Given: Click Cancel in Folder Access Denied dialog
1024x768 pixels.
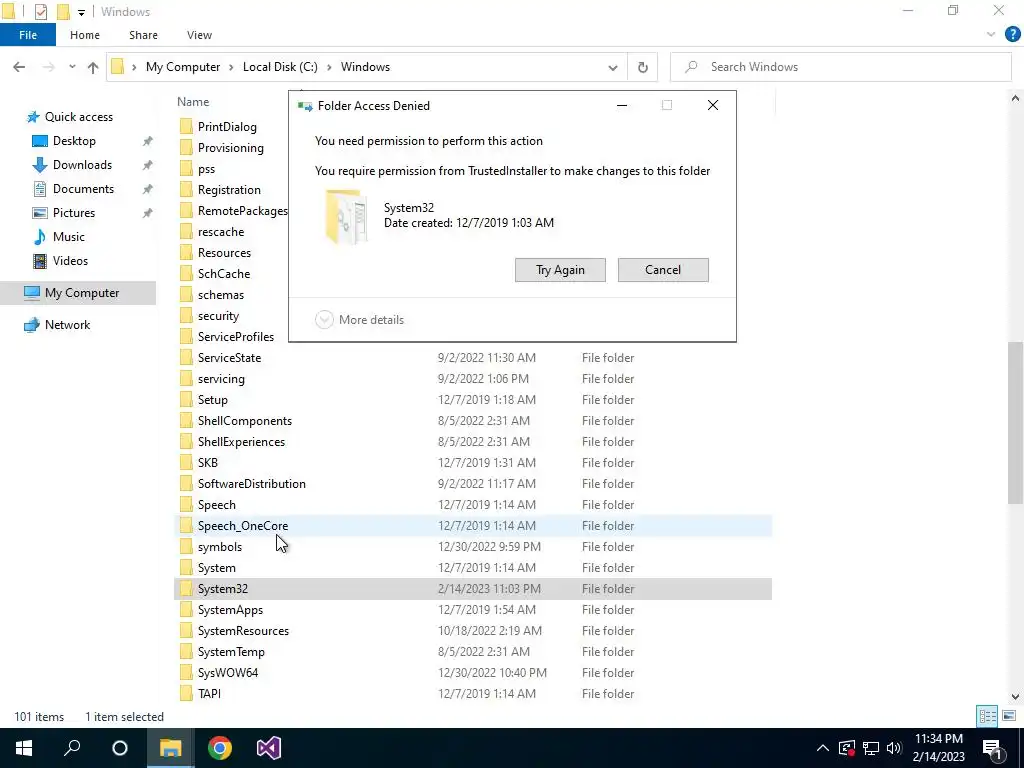Looking at the screenshot, I should [663, 270].
